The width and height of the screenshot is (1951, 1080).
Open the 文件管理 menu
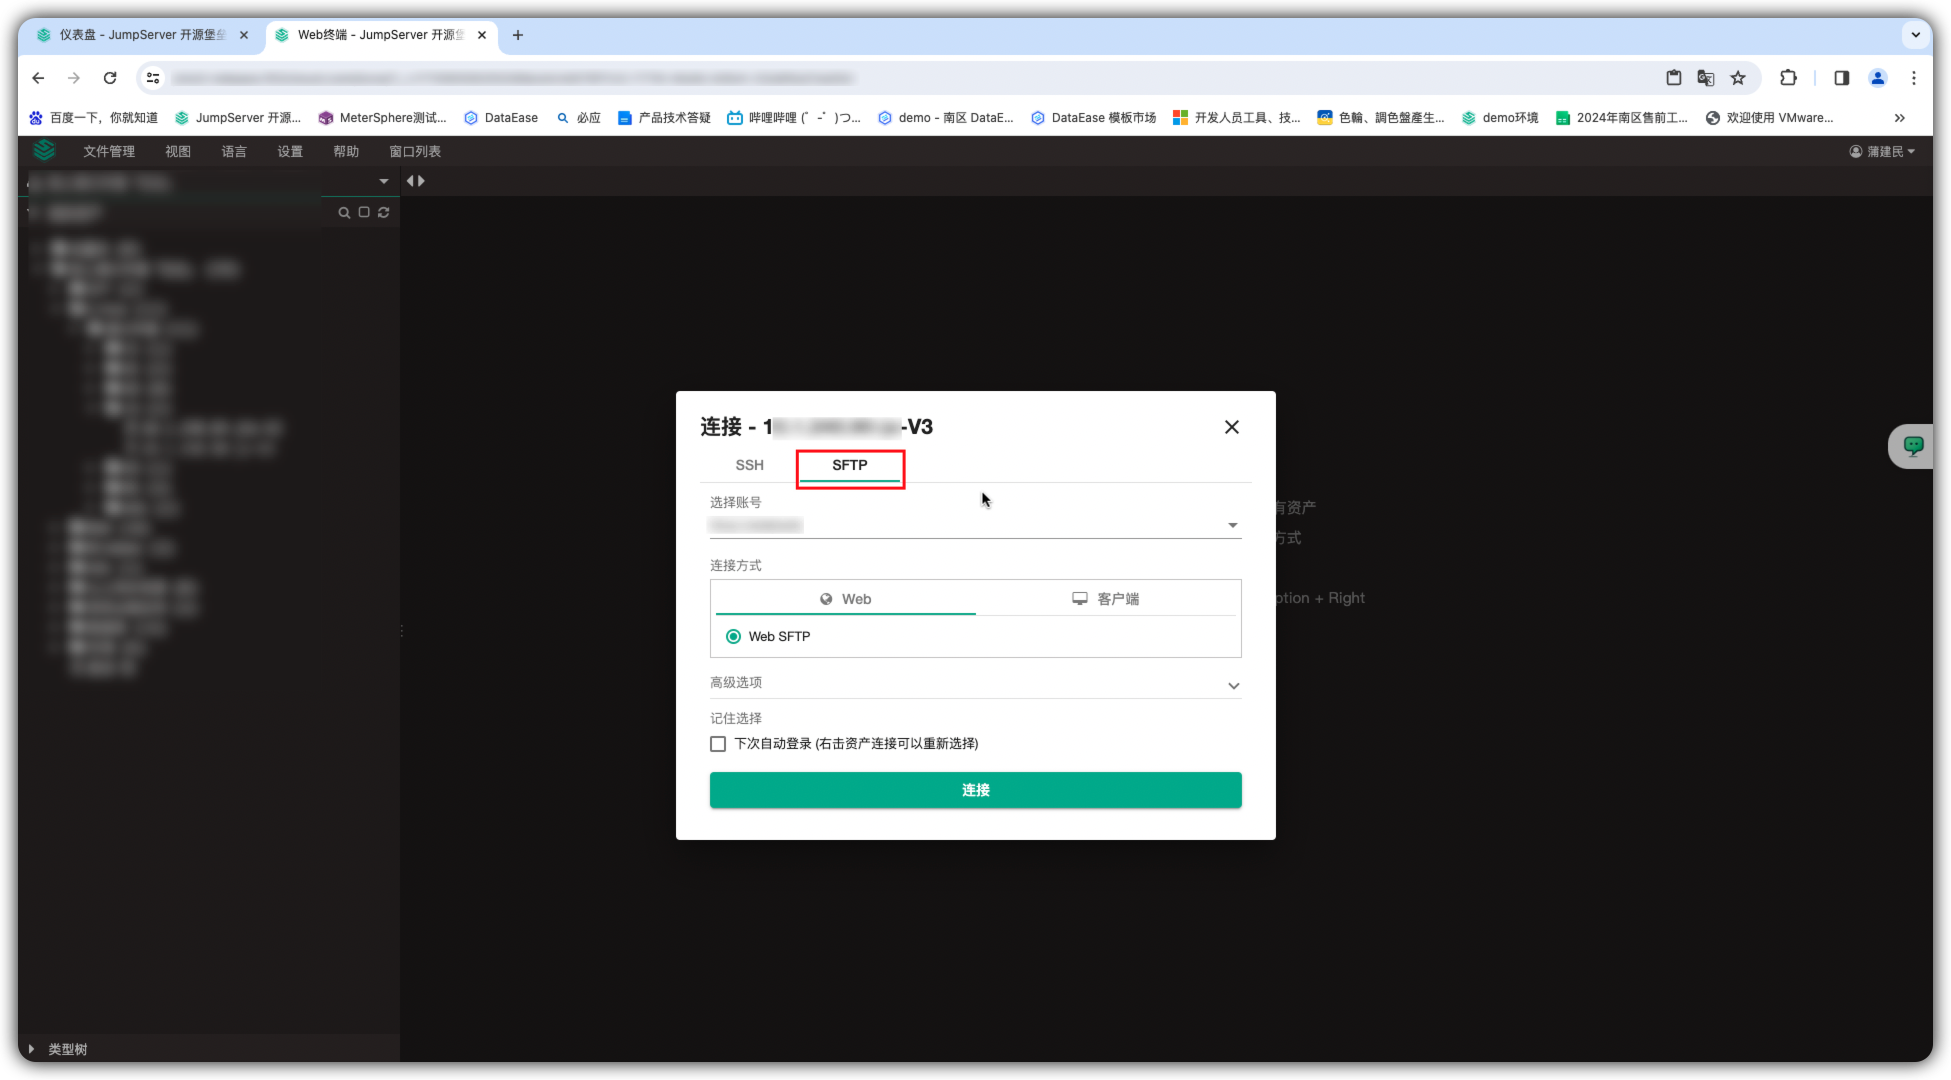tap(108, 152)
